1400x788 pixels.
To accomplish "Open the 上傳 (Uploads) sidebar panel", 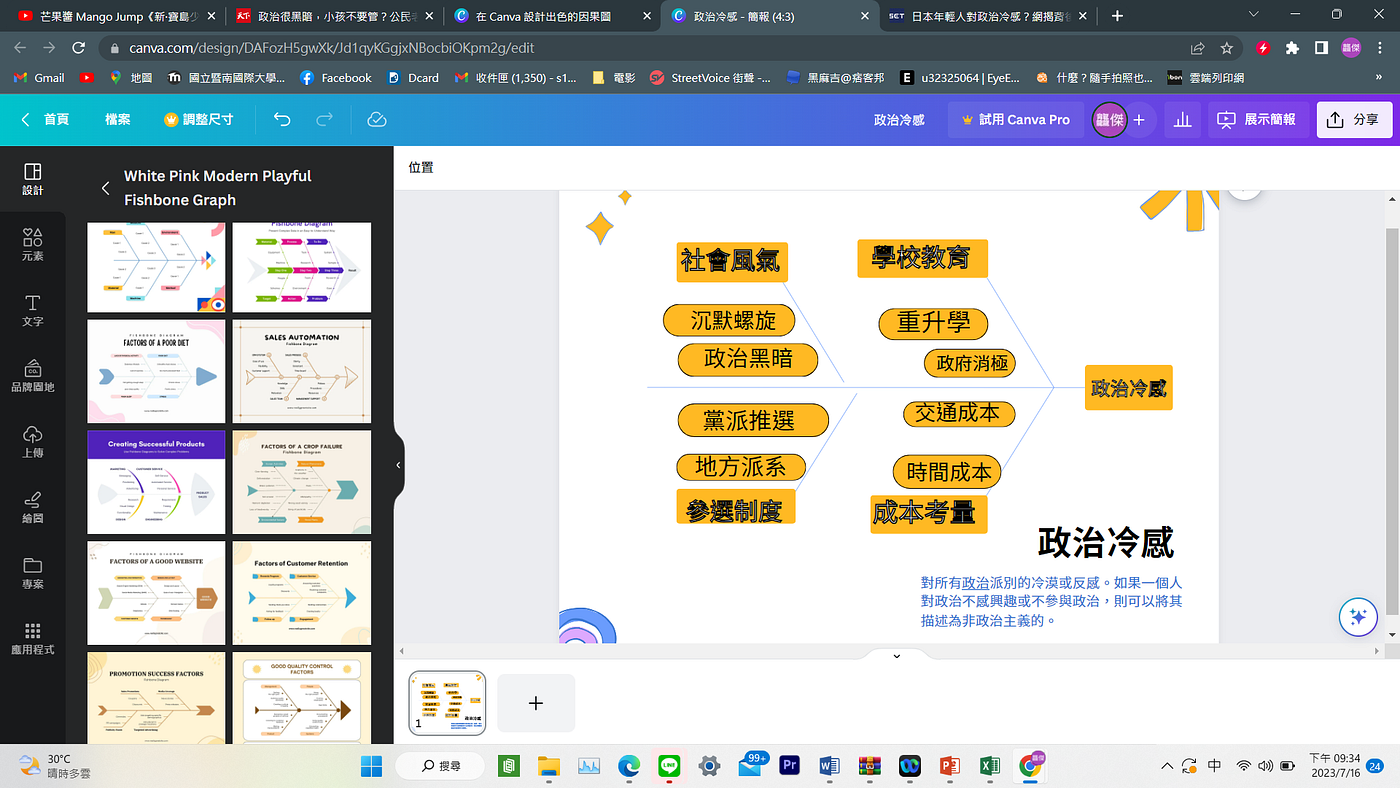I will point(32,442).
